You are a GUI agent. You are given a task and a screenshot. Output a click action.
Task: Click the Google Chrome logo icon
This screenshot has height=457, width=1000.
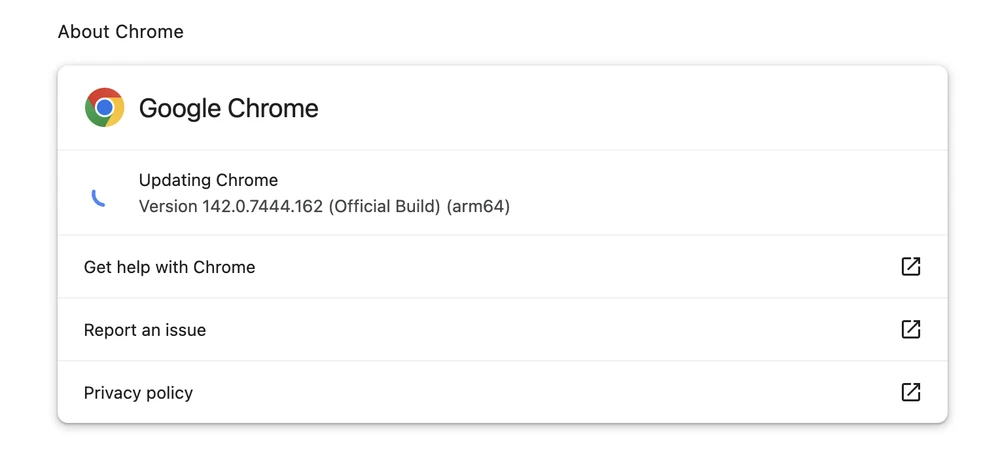(x=105, y=108)
